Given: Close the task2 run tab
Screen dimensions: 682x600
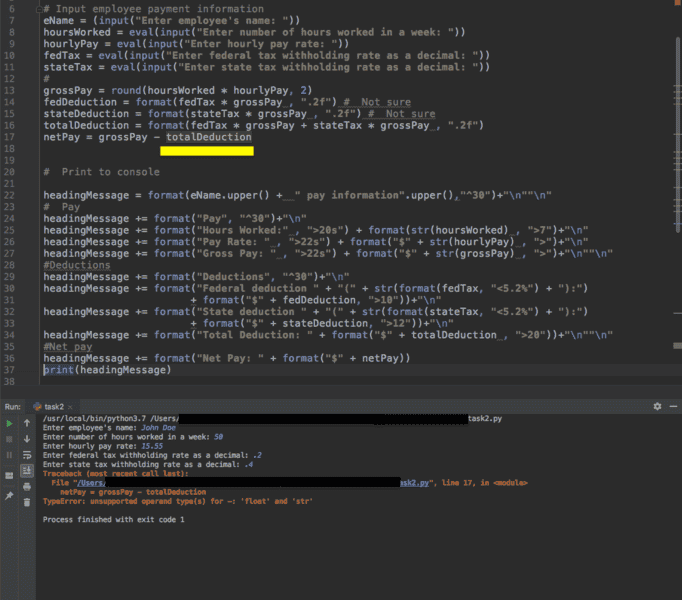Looking at the screenshot, I should pos(72,407).
